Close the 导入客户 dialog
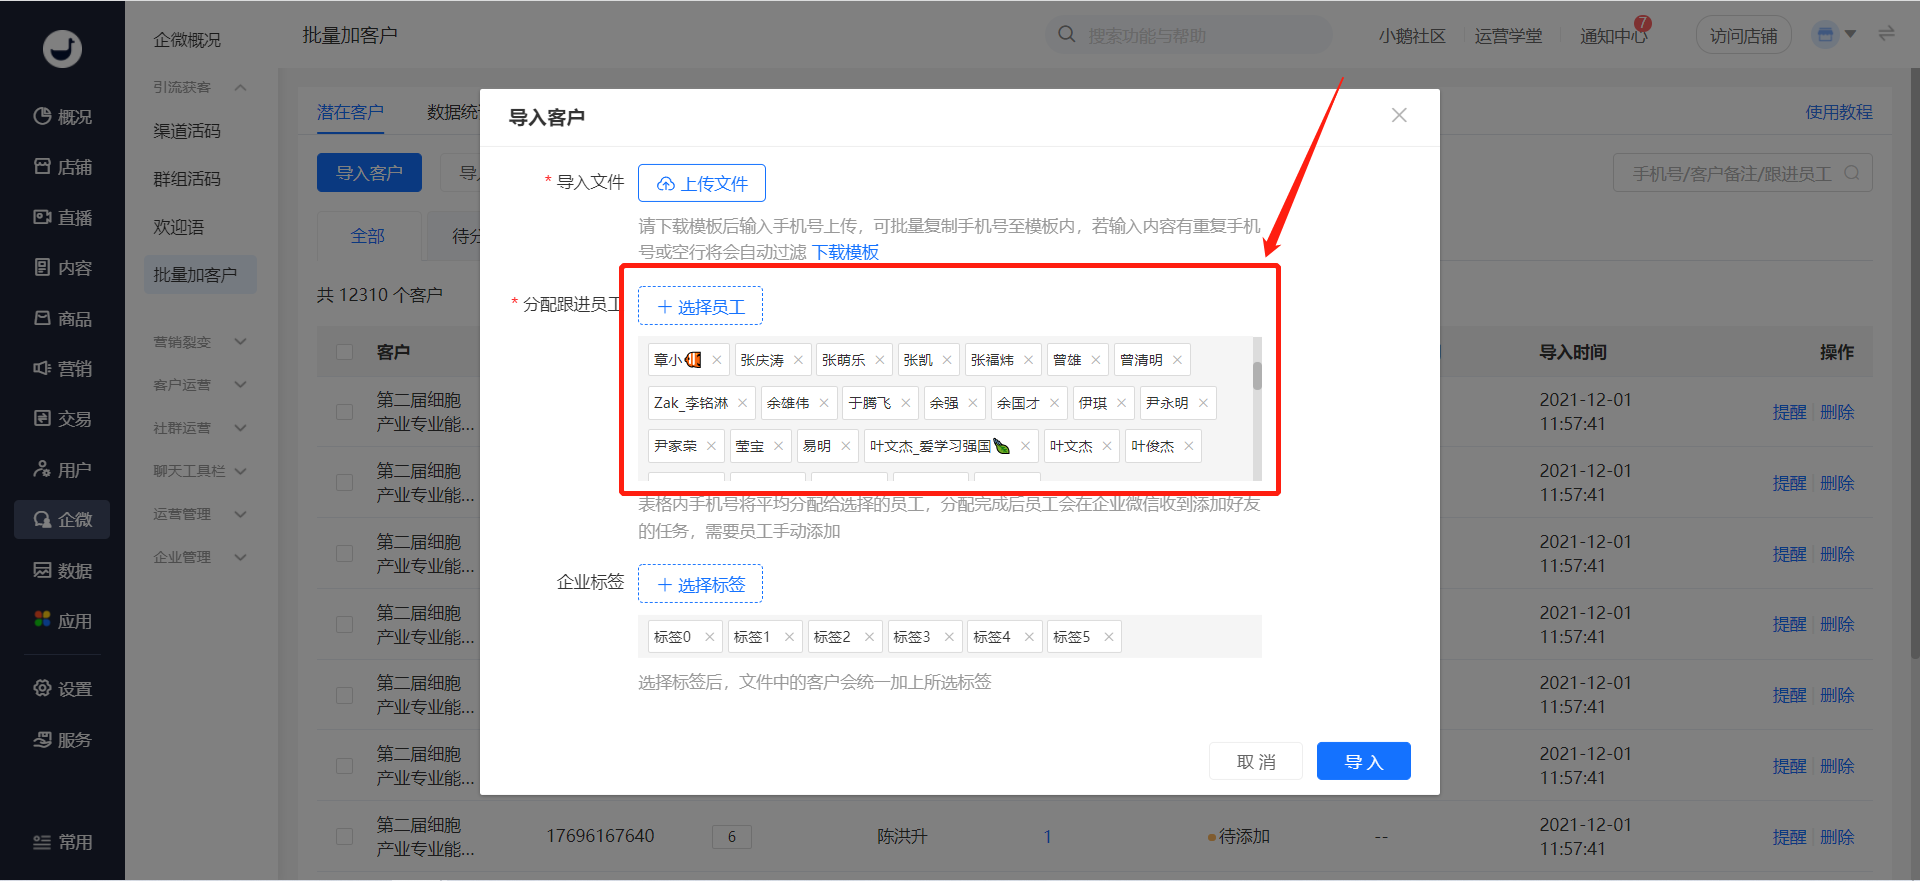This screenshot has width=1920, height=881. click(x=1399, y=115)
